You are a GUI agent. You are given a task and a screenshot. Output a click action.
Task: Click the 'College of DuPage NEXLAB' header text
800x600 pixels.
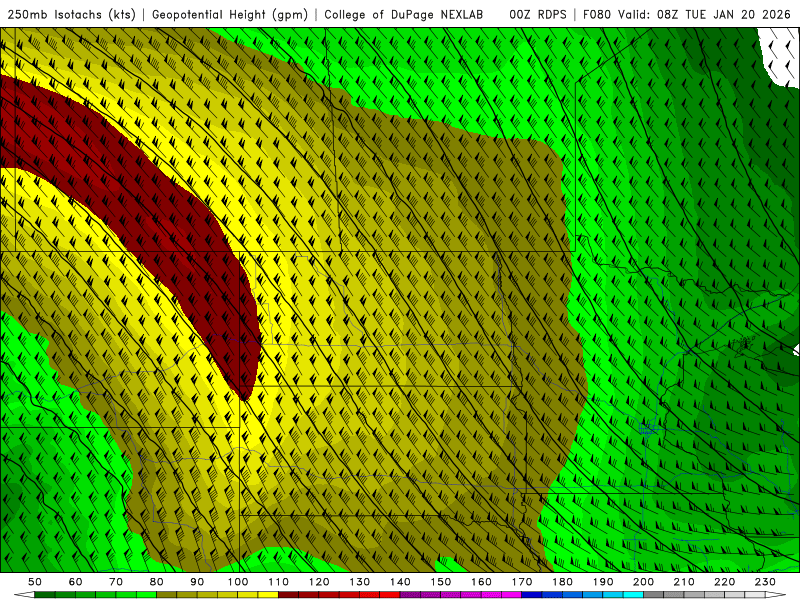(404, 15)
